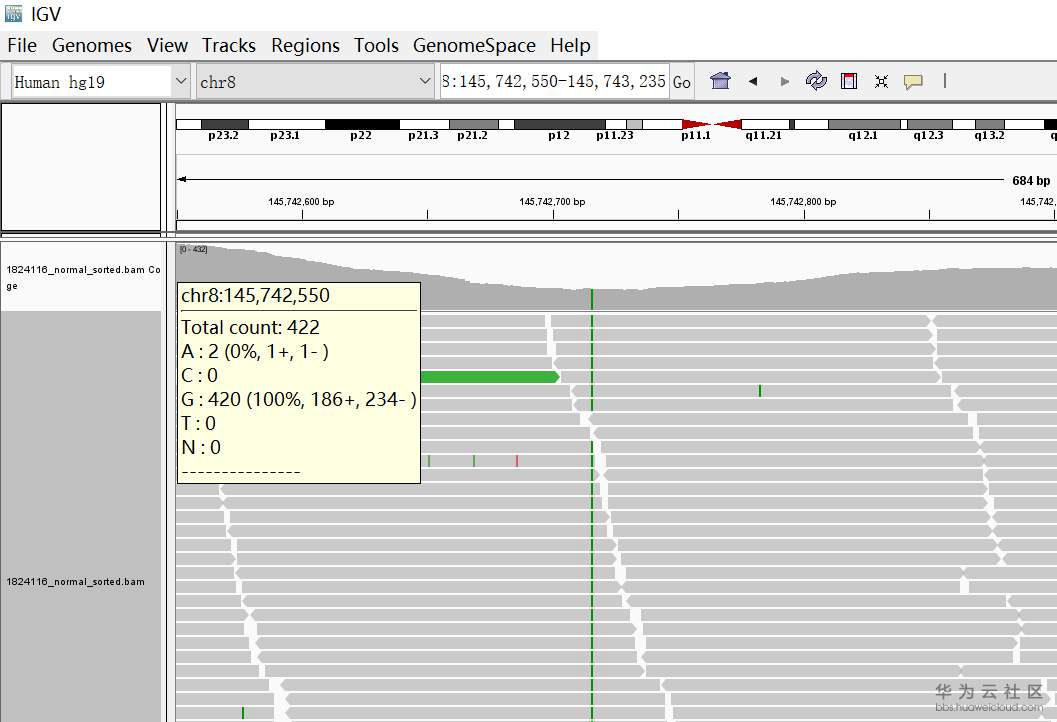This screenshot has width=1057, height=722.
Task: Open the Genomes menu
Action: click(92, 45)
